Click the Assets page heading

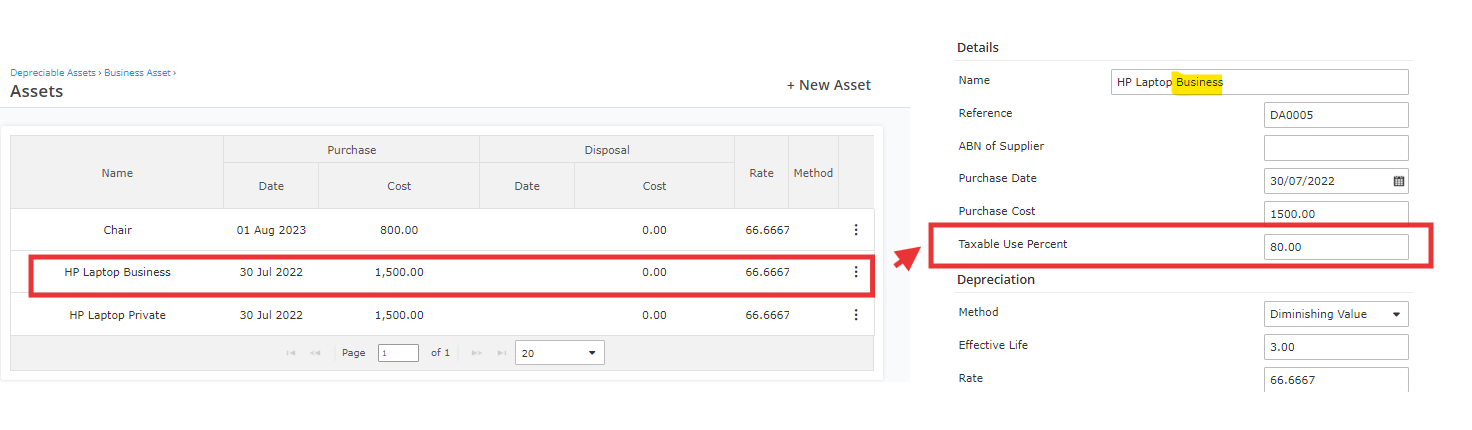(x=37, y=91)
